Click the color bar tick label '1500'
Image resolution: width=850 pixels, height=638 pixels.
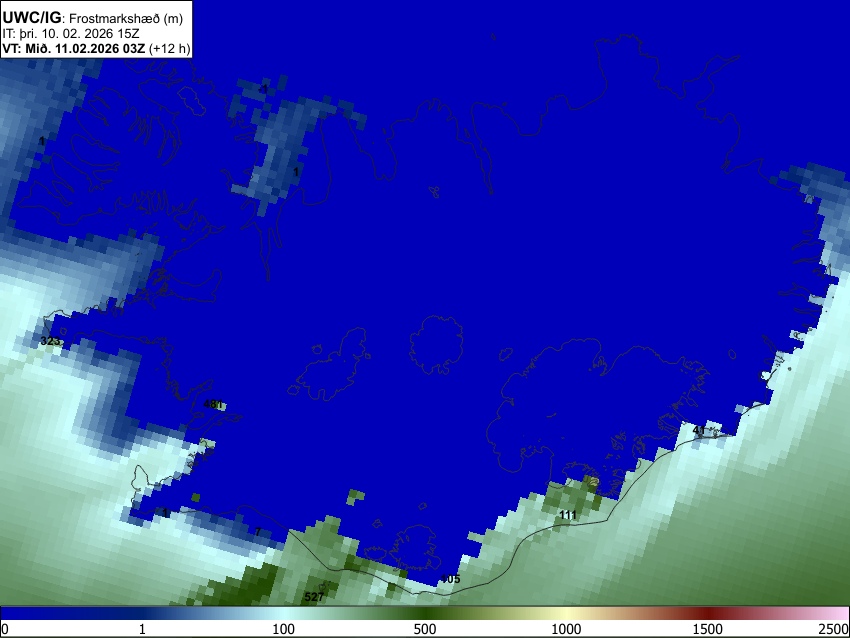coord(708,629)
